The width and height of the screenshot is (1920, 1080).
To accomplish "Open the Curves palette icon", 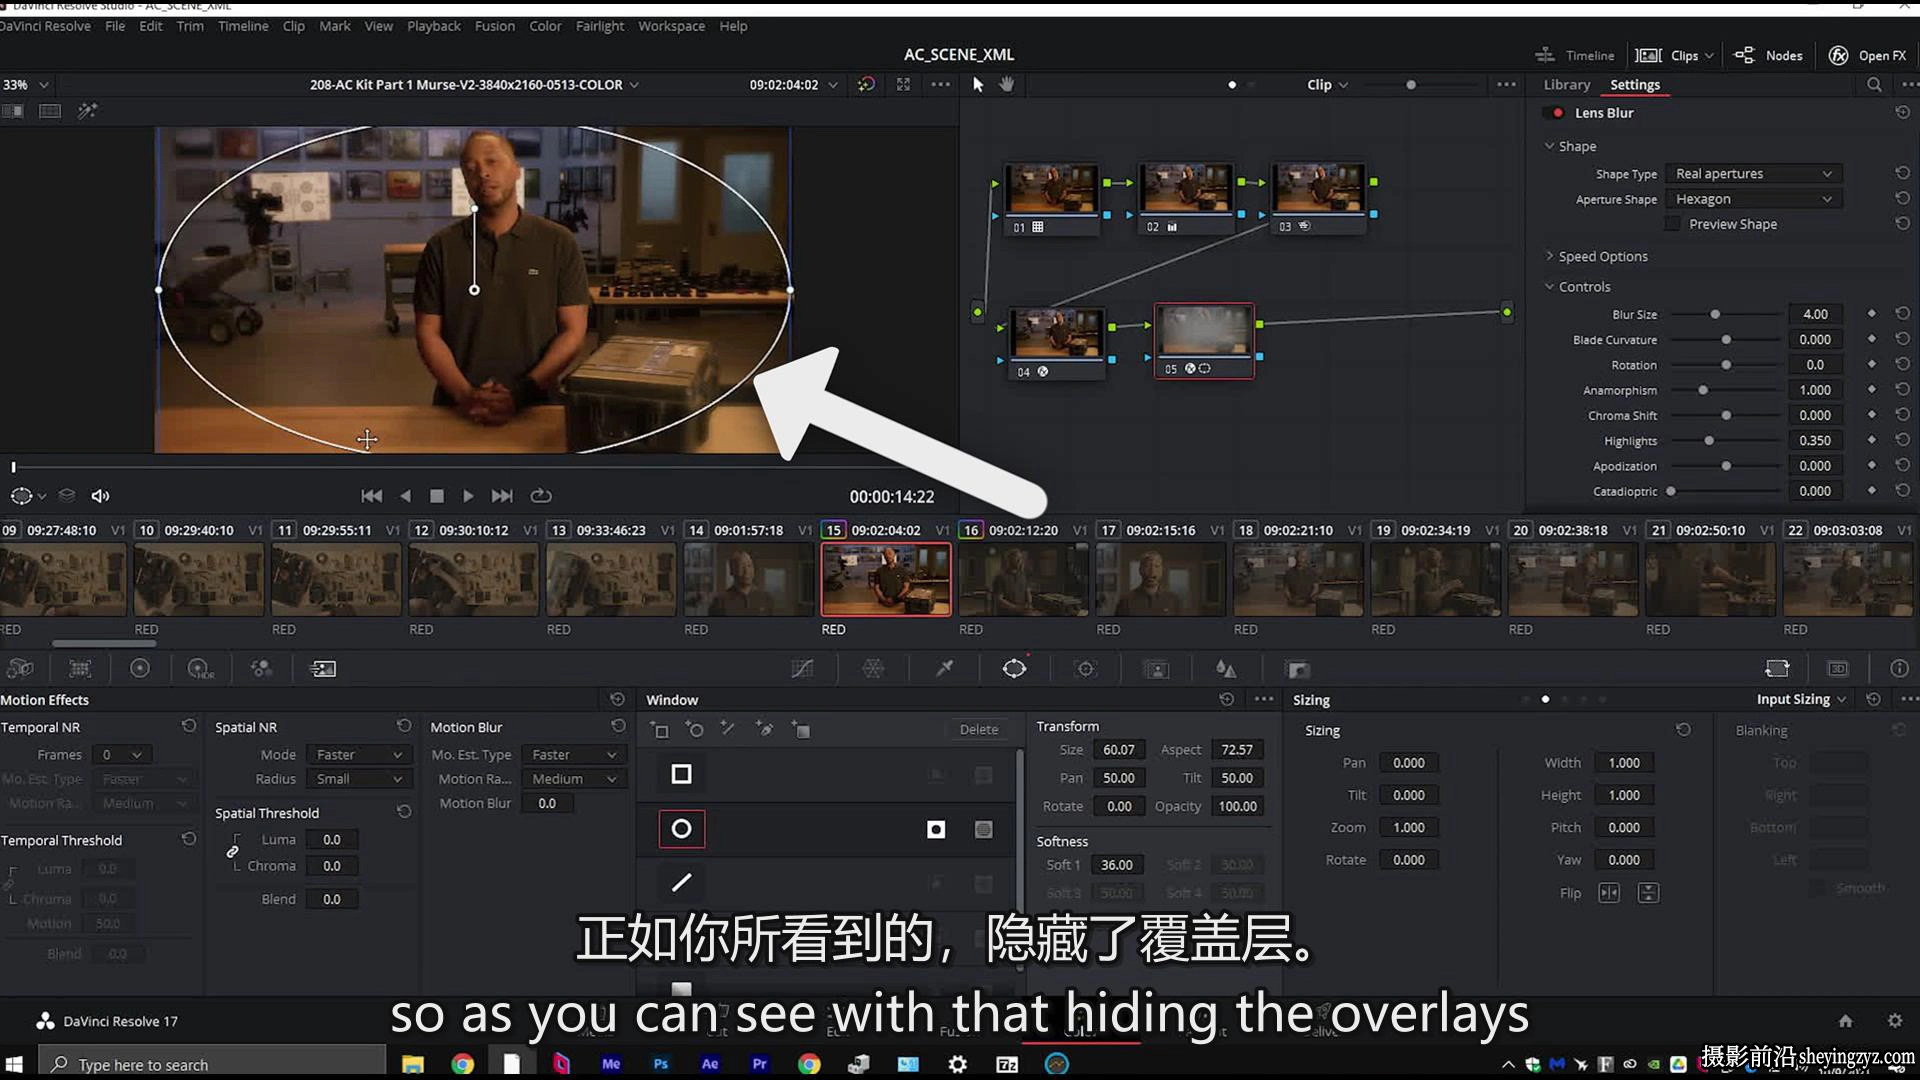I will tap(802, 668).
